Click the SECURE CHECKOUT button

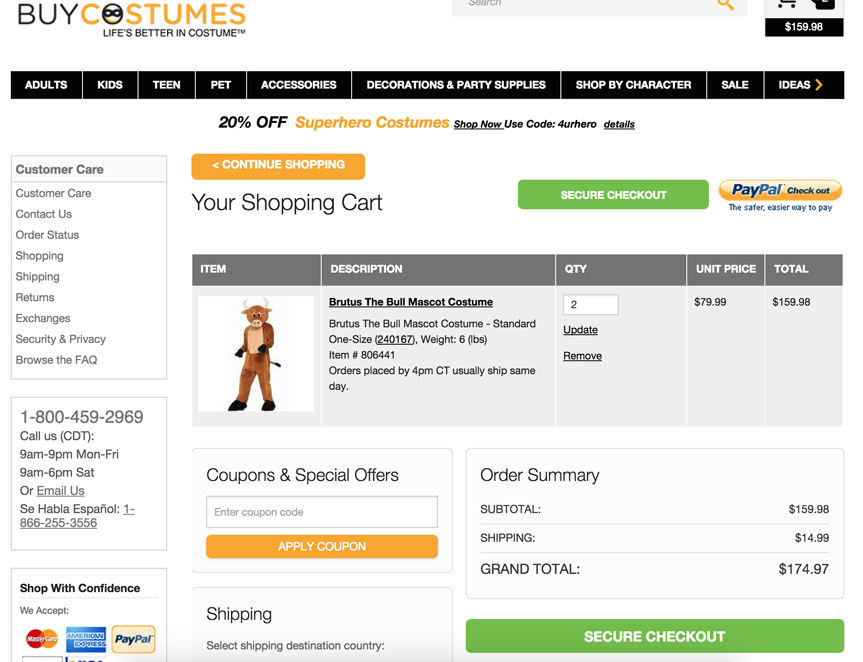(x=612, y=194)
